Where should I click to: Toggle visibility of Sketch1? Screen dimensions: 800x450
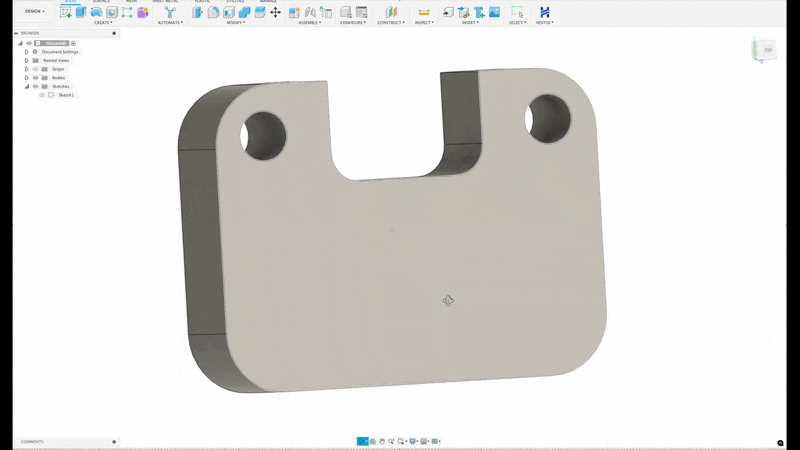pyautogui.click(x=42, y=95)
